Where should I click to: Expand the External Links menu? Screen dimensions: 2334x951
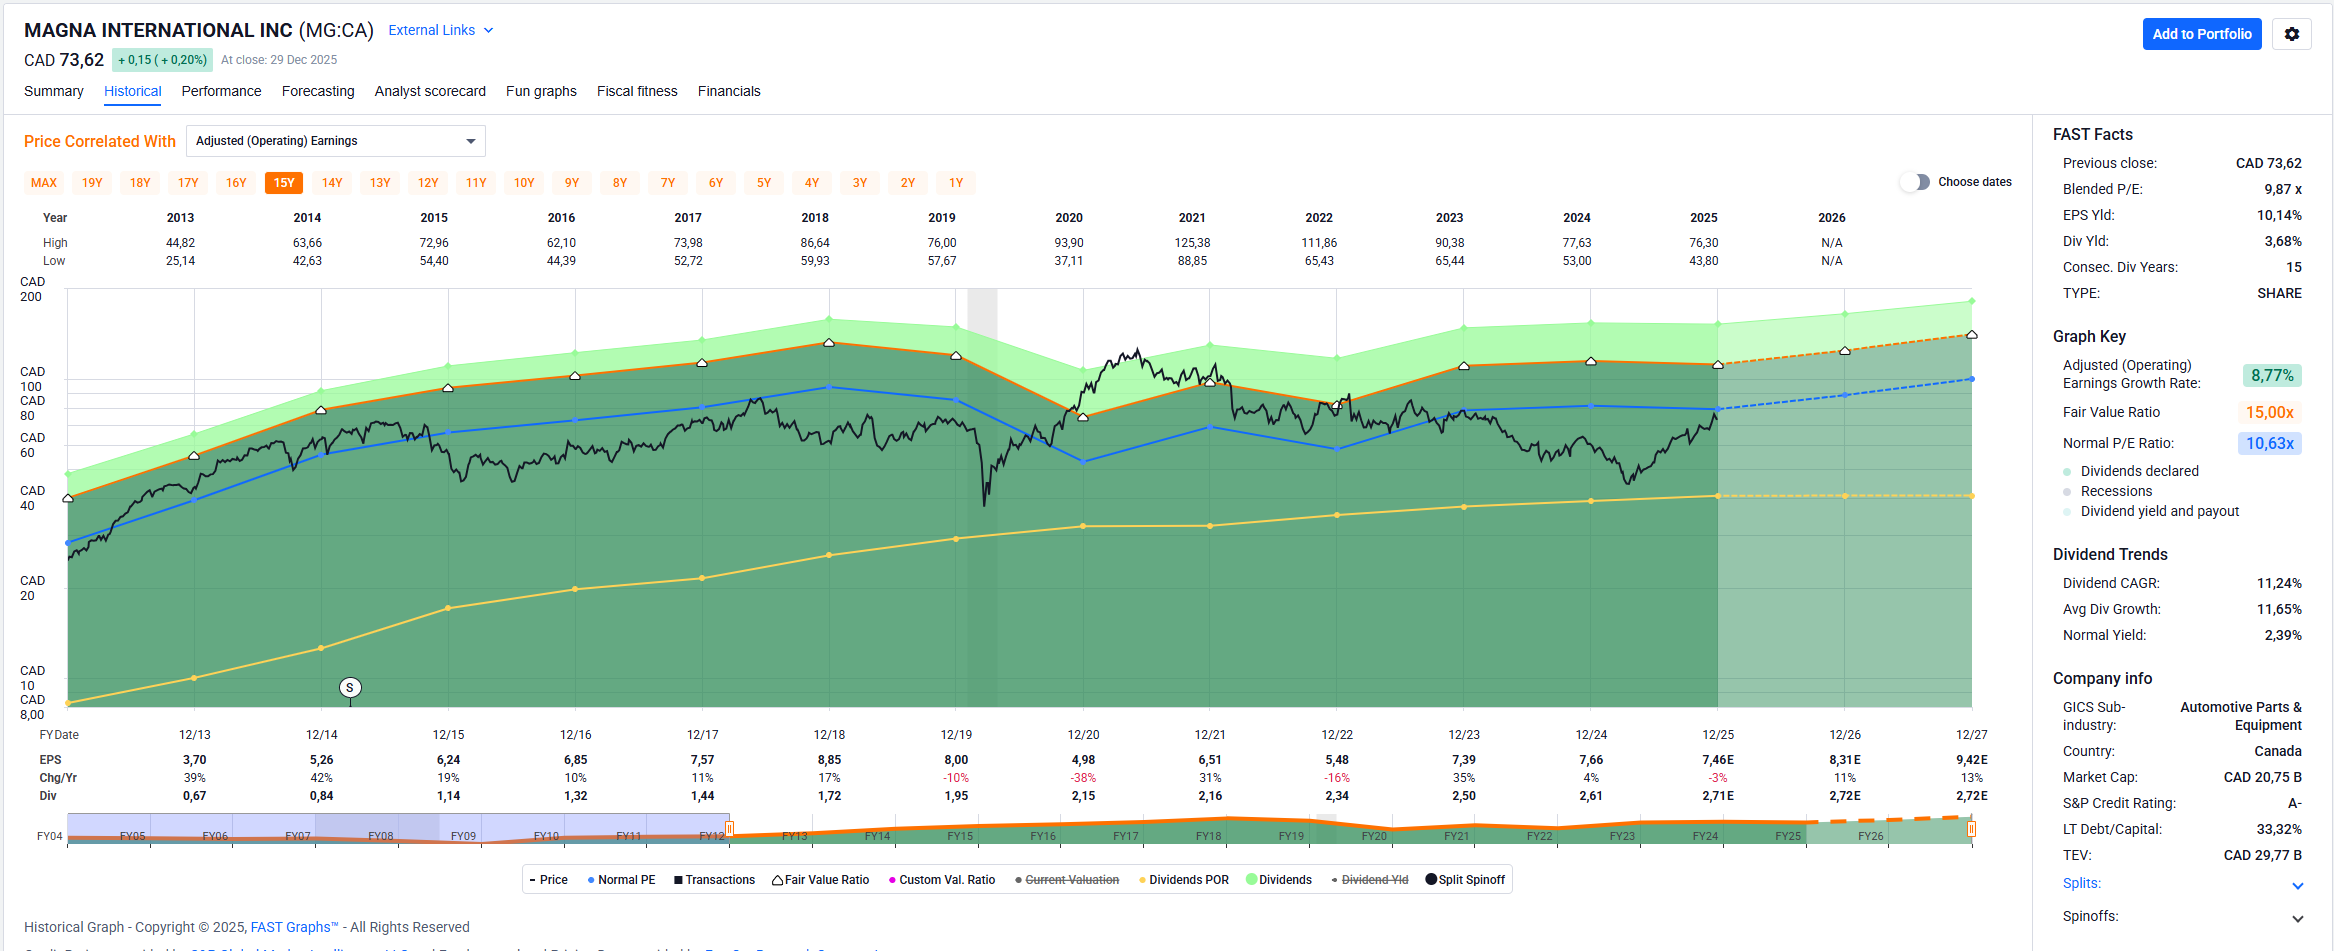point(440,30)
